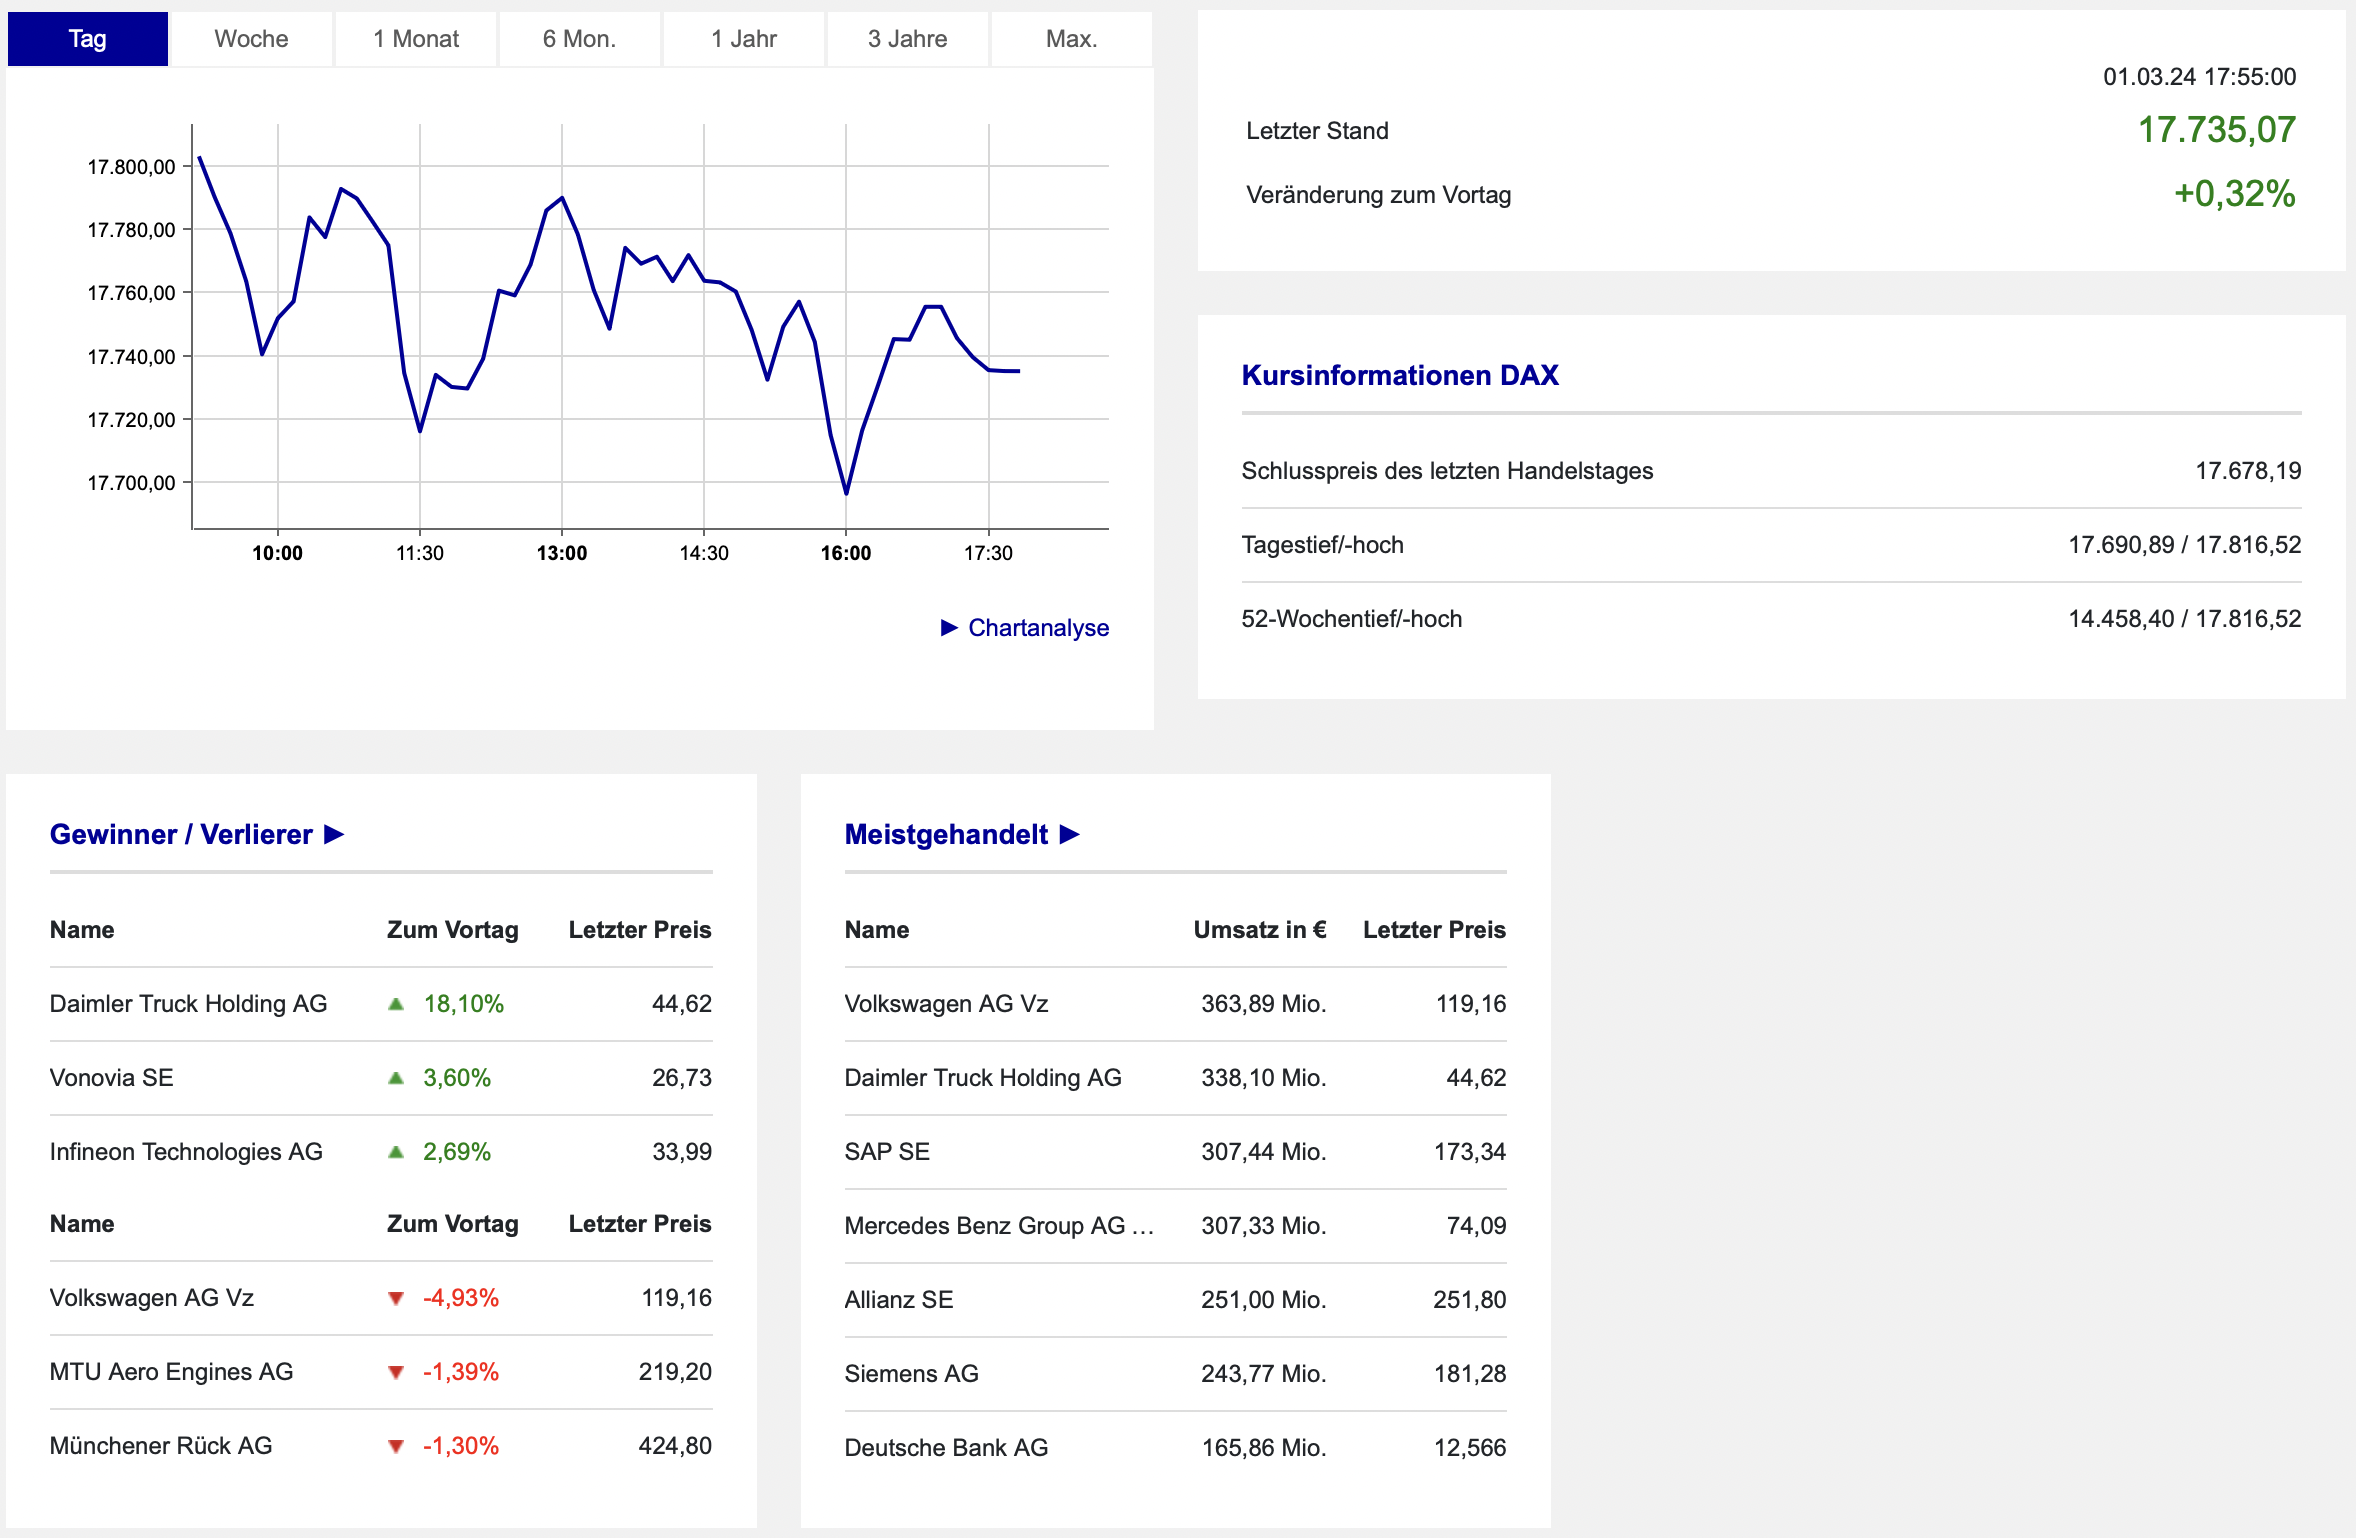Switch chart to Woche tab
Screen dimensions: 2356x1538
click(251, 39)
